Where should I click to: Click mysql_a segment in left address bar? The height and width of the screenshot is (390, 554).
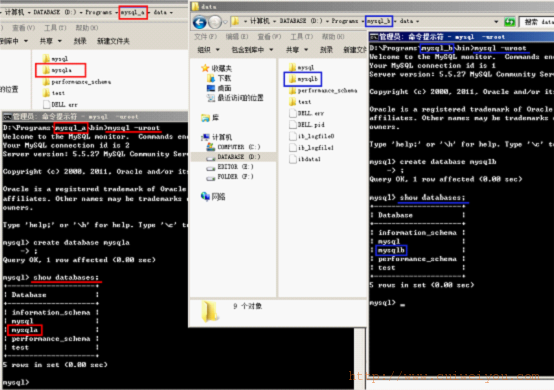(x=132, y=12)
